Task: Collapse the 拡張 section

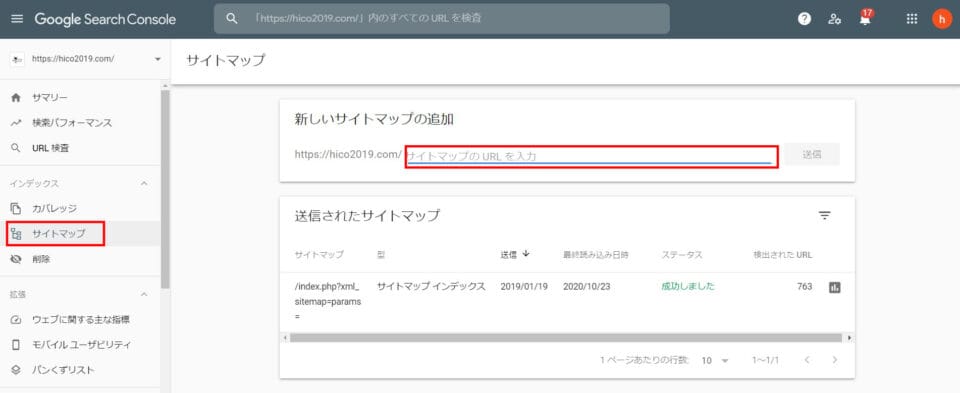Action: click(144, 295)
